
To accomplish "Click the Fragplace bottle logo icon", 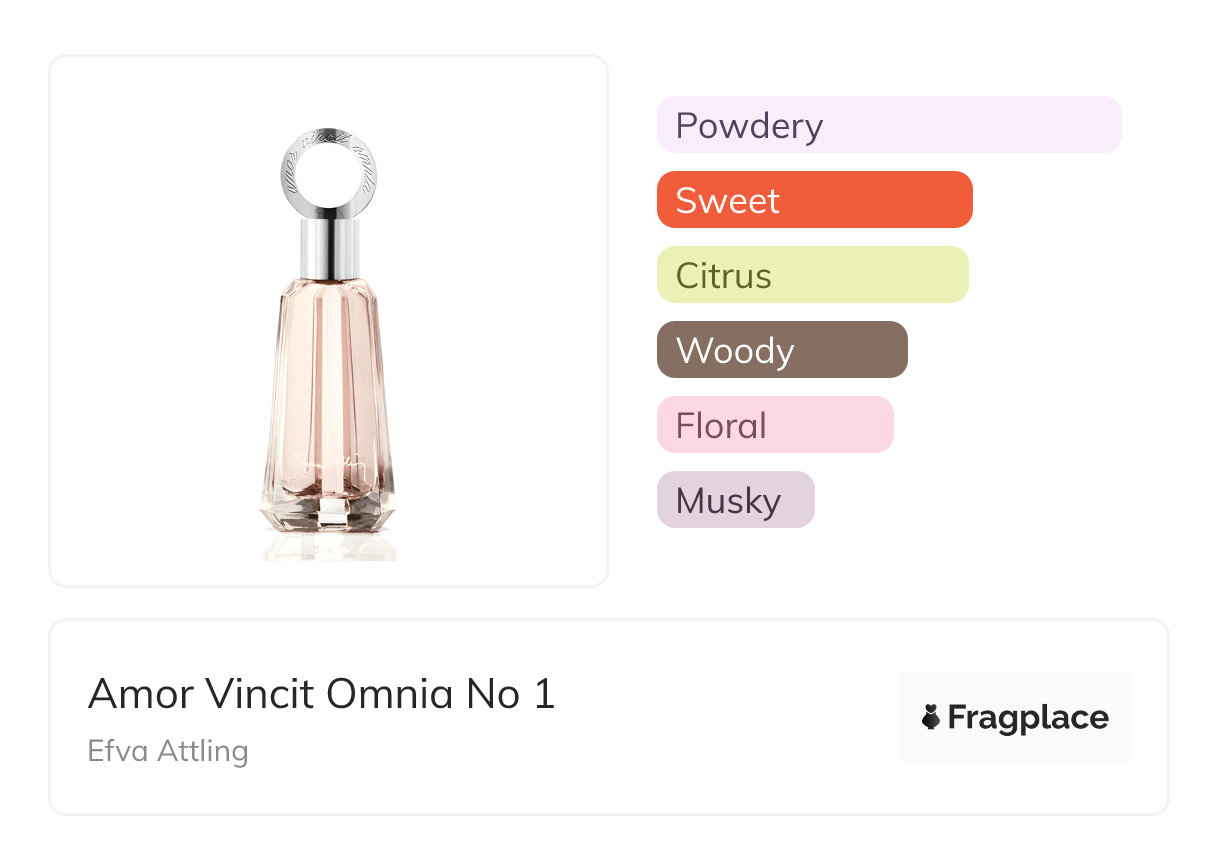I will click(x=931, y=717).
